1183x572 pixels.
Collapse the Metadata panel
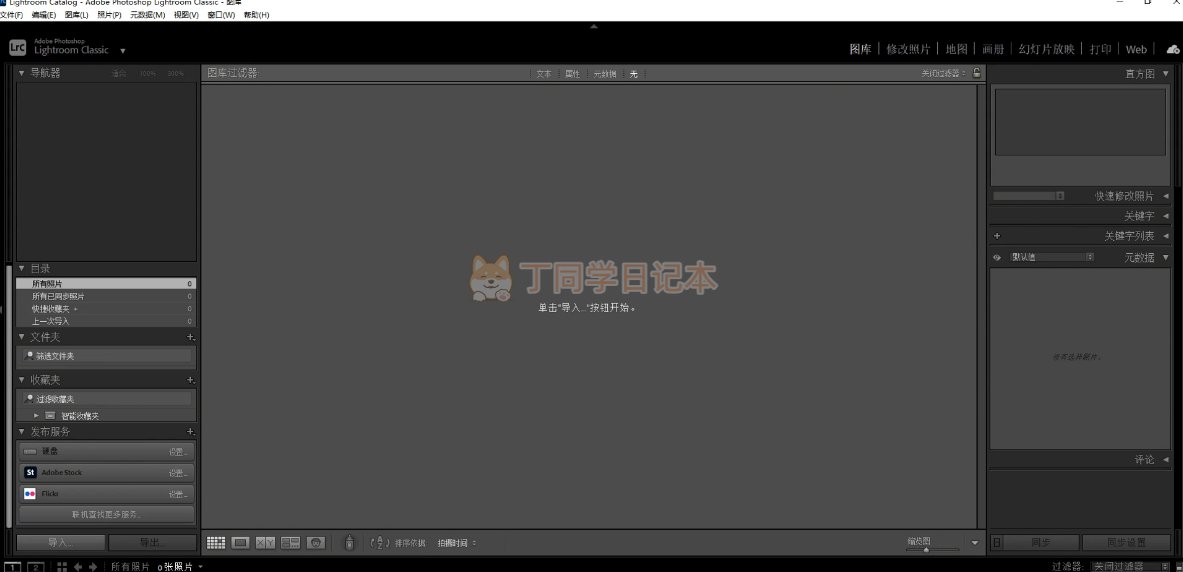point(1166,257)
